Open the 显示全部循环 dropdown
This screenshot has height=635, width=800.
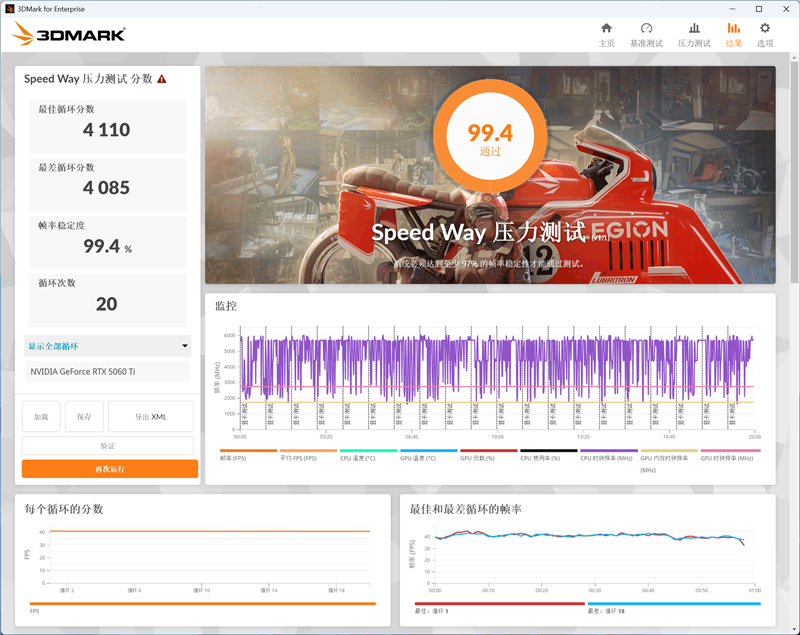click(107, 346)
